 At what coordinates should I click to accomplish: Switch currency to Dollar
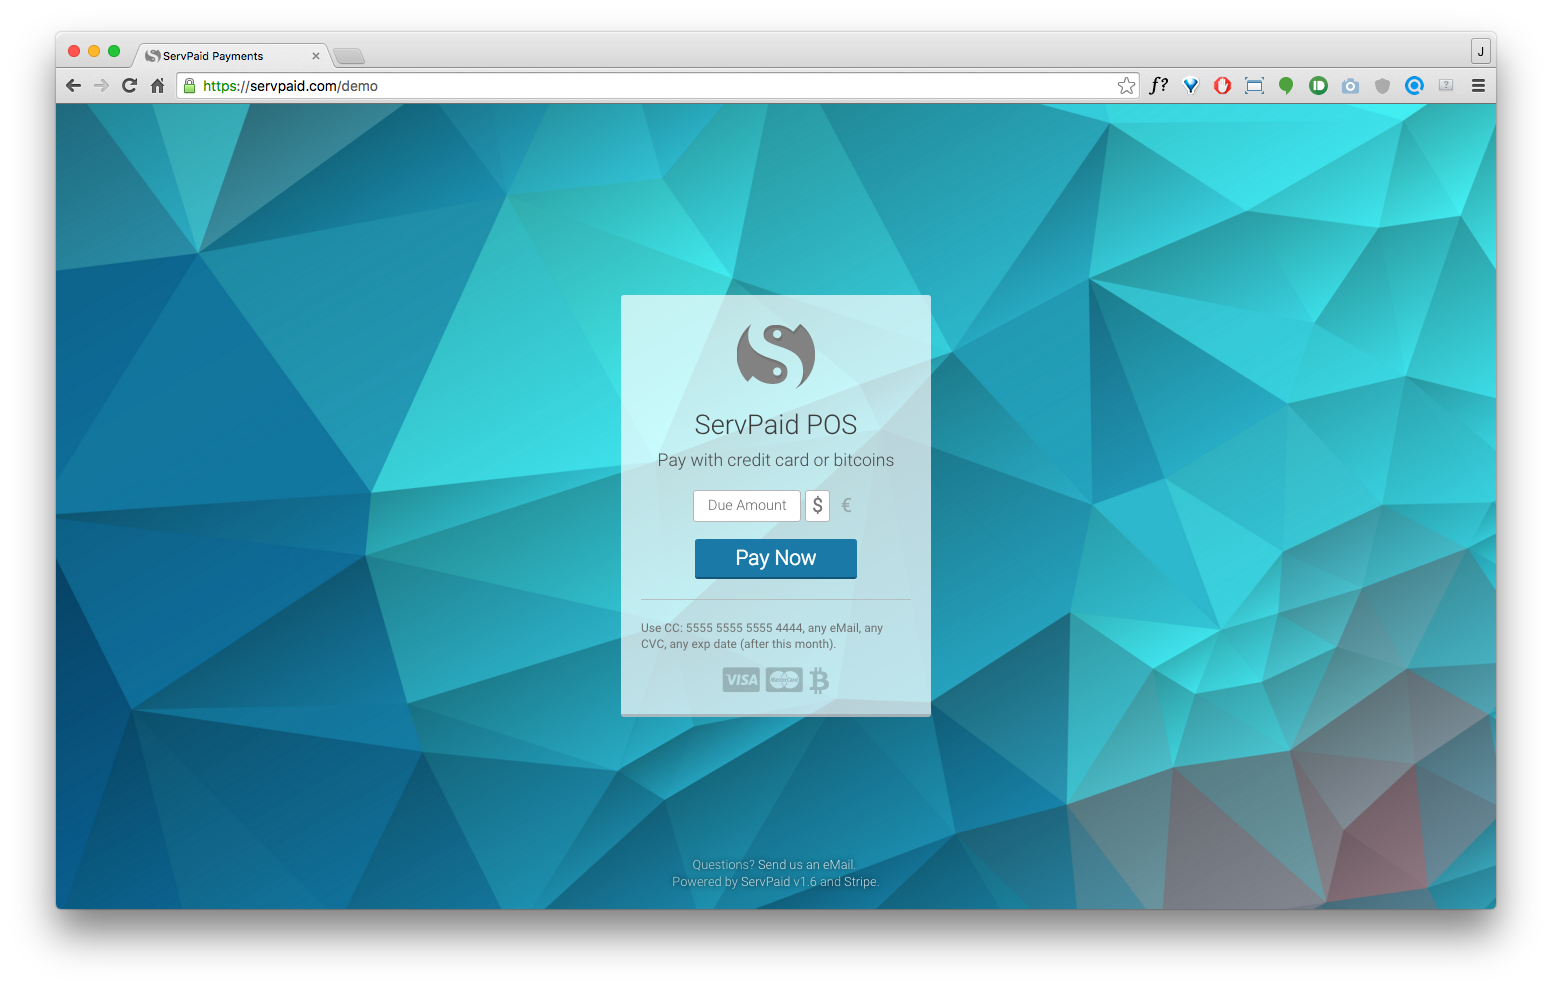tap(817, 505)
